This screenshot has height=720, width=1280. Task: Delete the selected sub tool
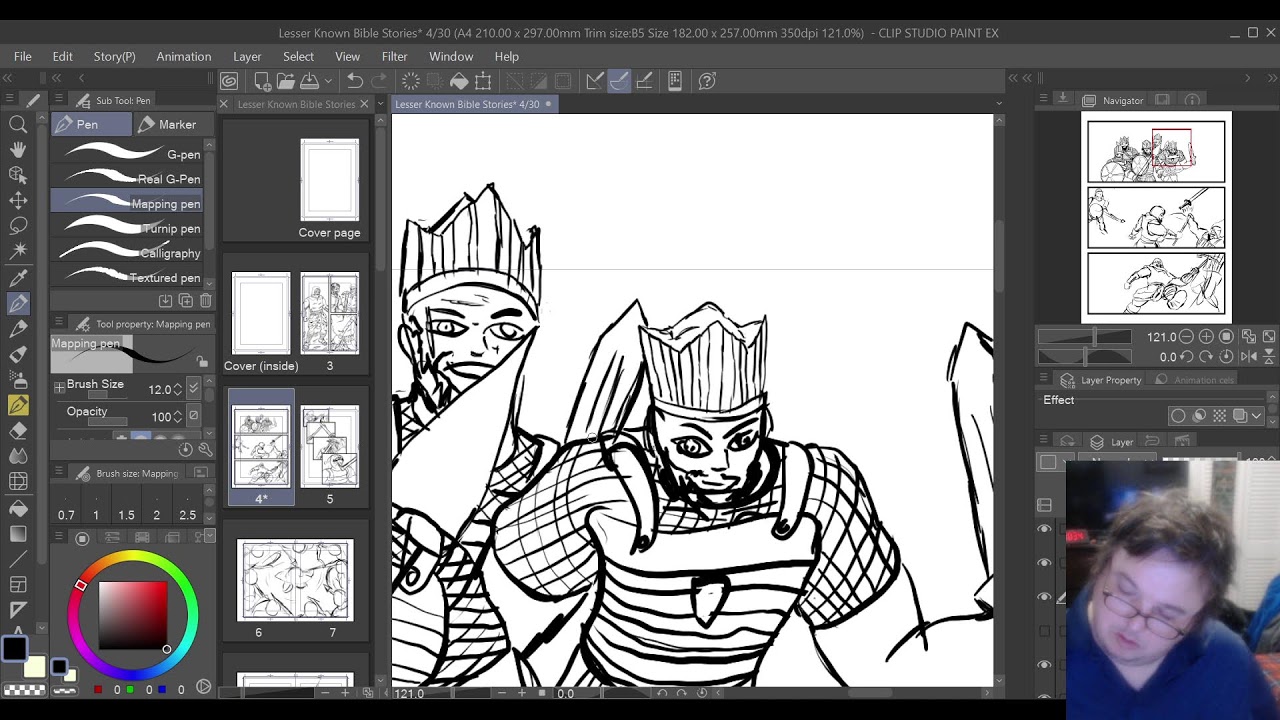[x=206, y=301]
